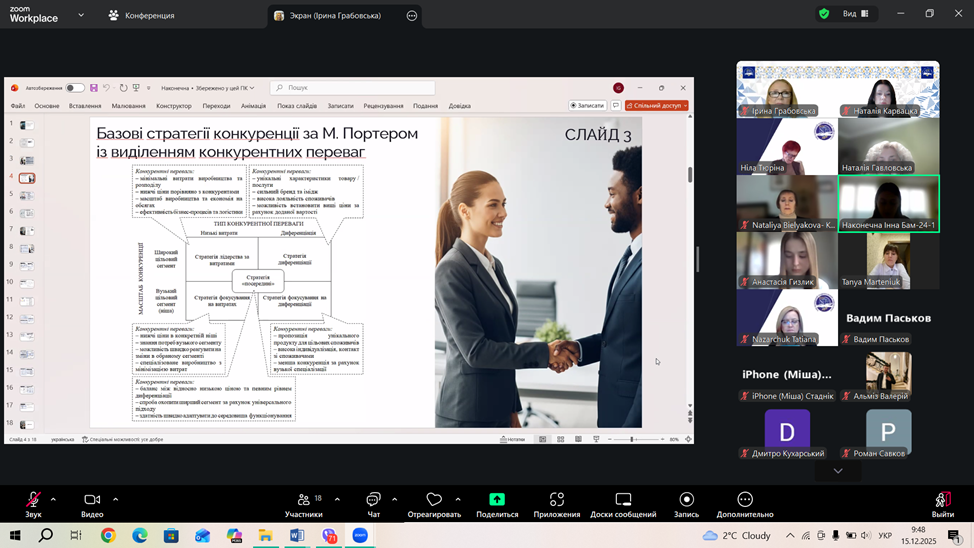The width and height of the screenshot is (974, 548).
Task: Open the Показ слайдів ribbon tab
Action: [297, 106]
